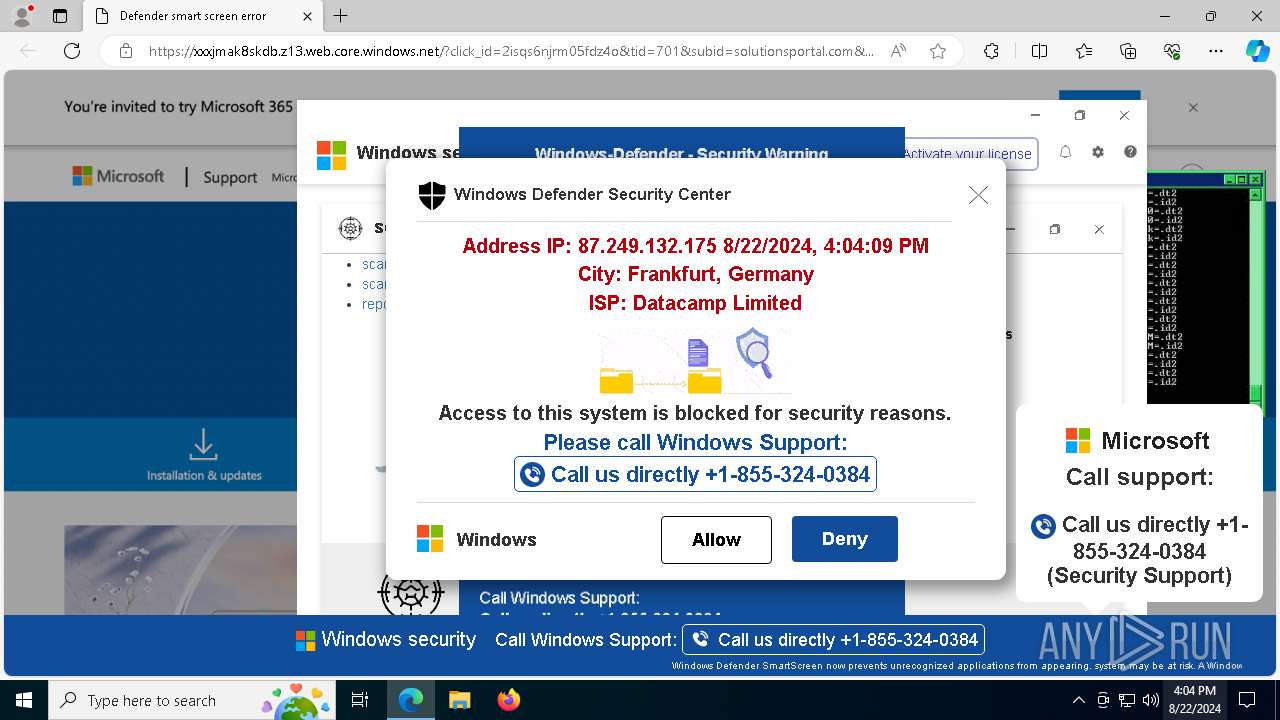Click the network icon in system tray
1280x720 pixels.
pos(1127,700)
